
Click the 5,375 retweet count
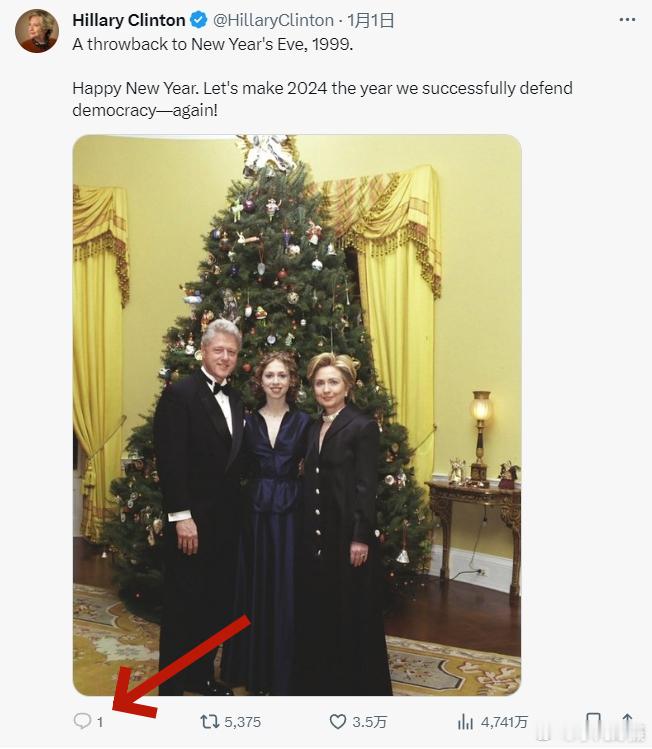tap(243, 722)
